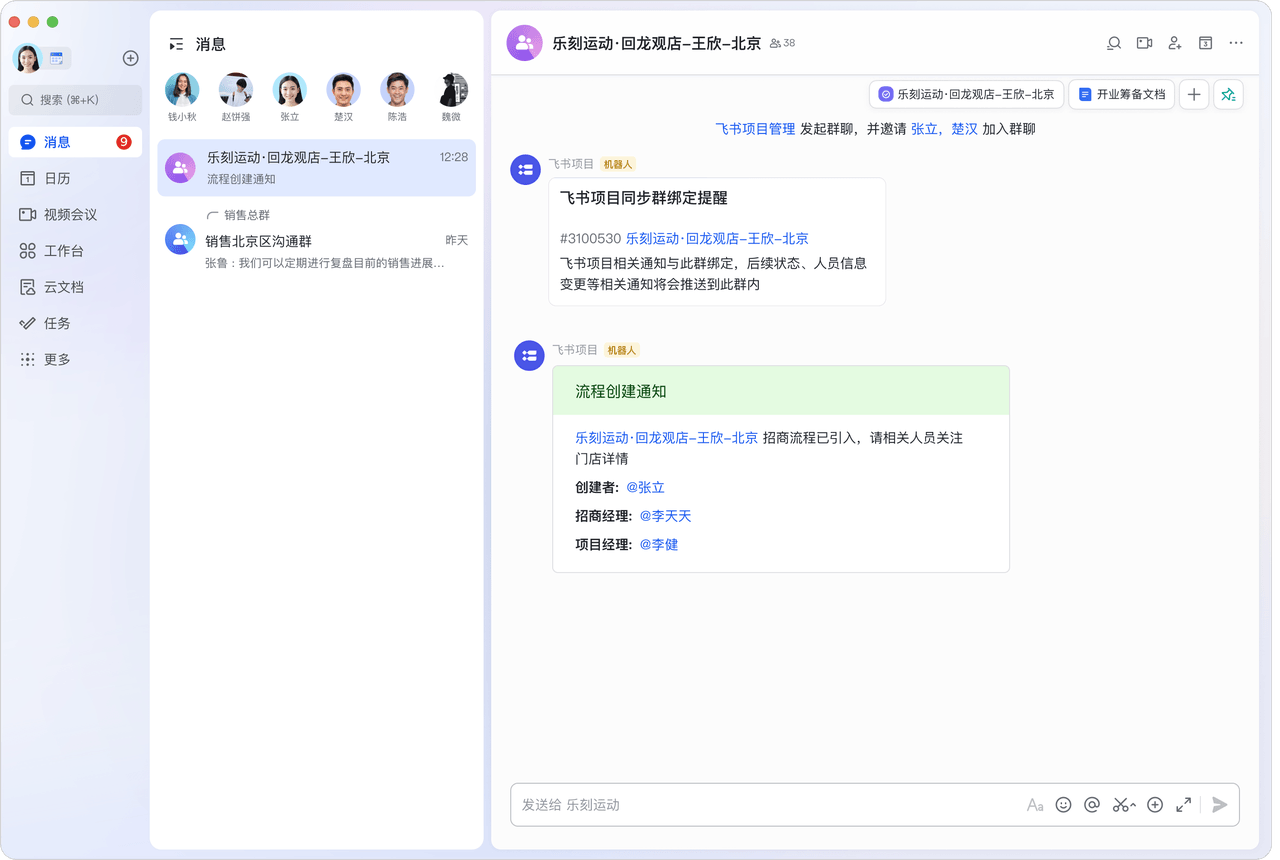
Task: Add member to group icon
Action: click(x=1175, y=43)
